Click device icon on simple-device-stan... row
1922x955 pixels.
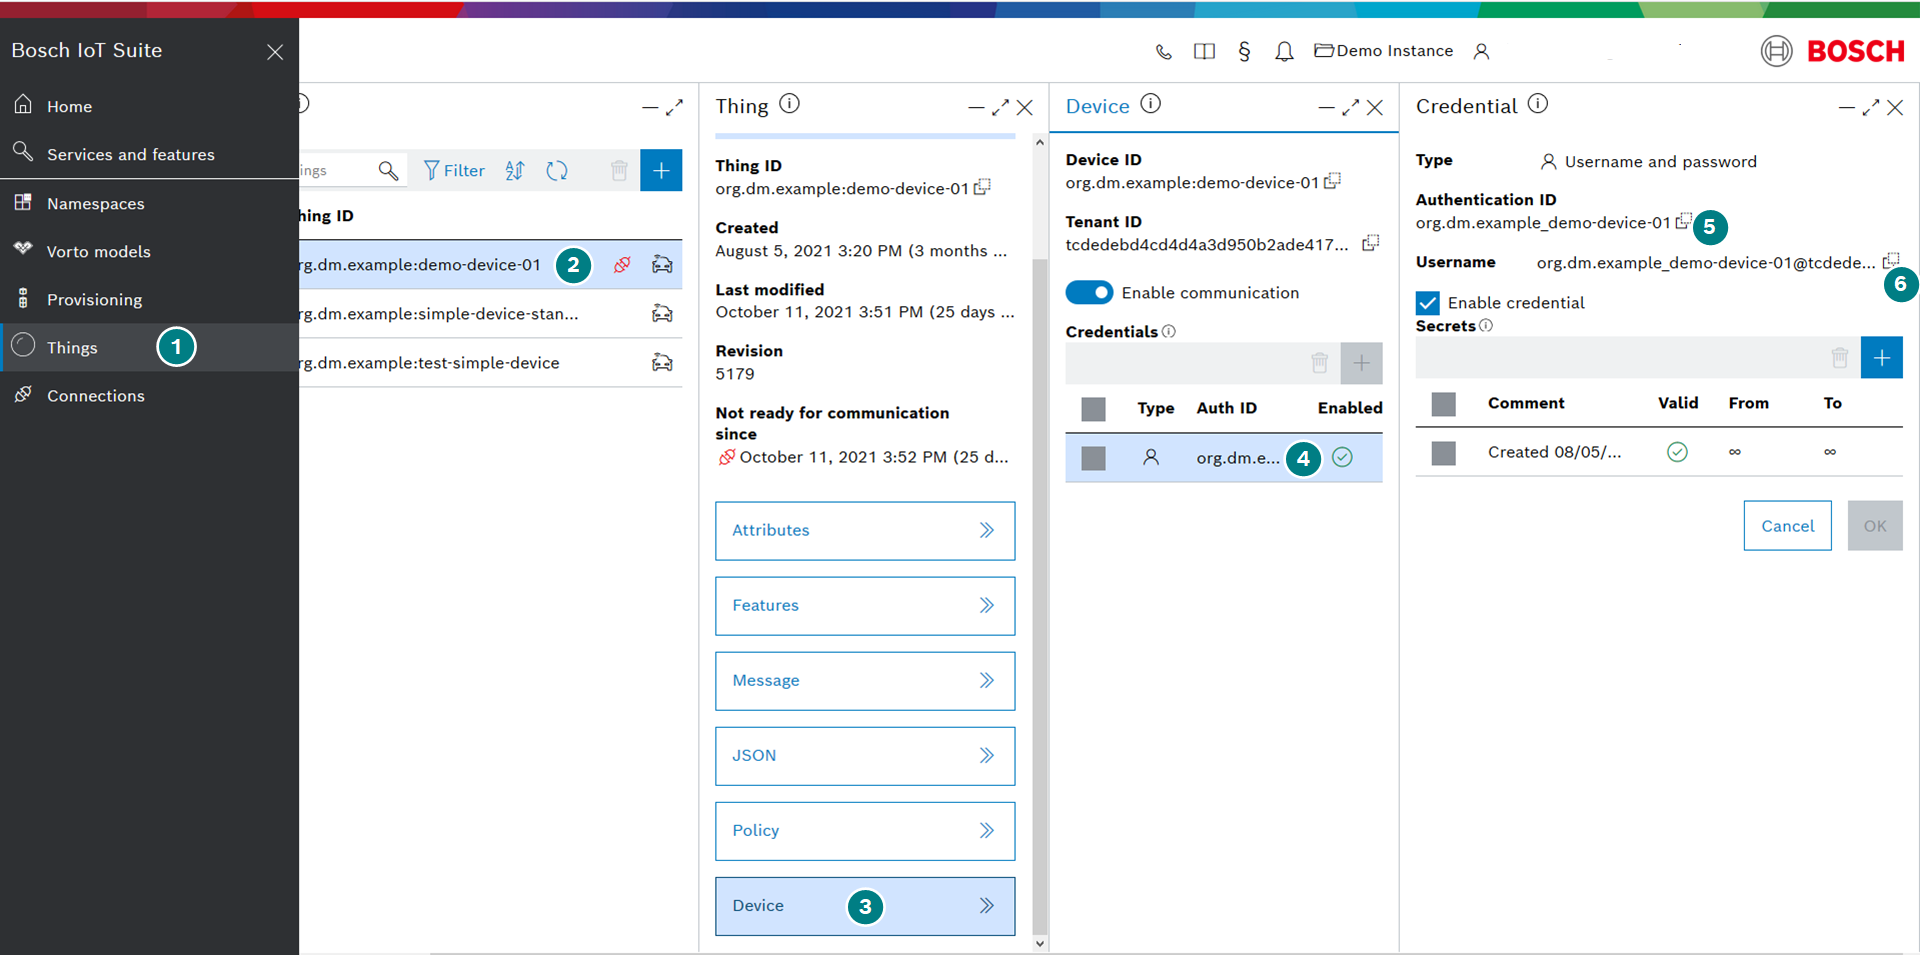point(662,314)
